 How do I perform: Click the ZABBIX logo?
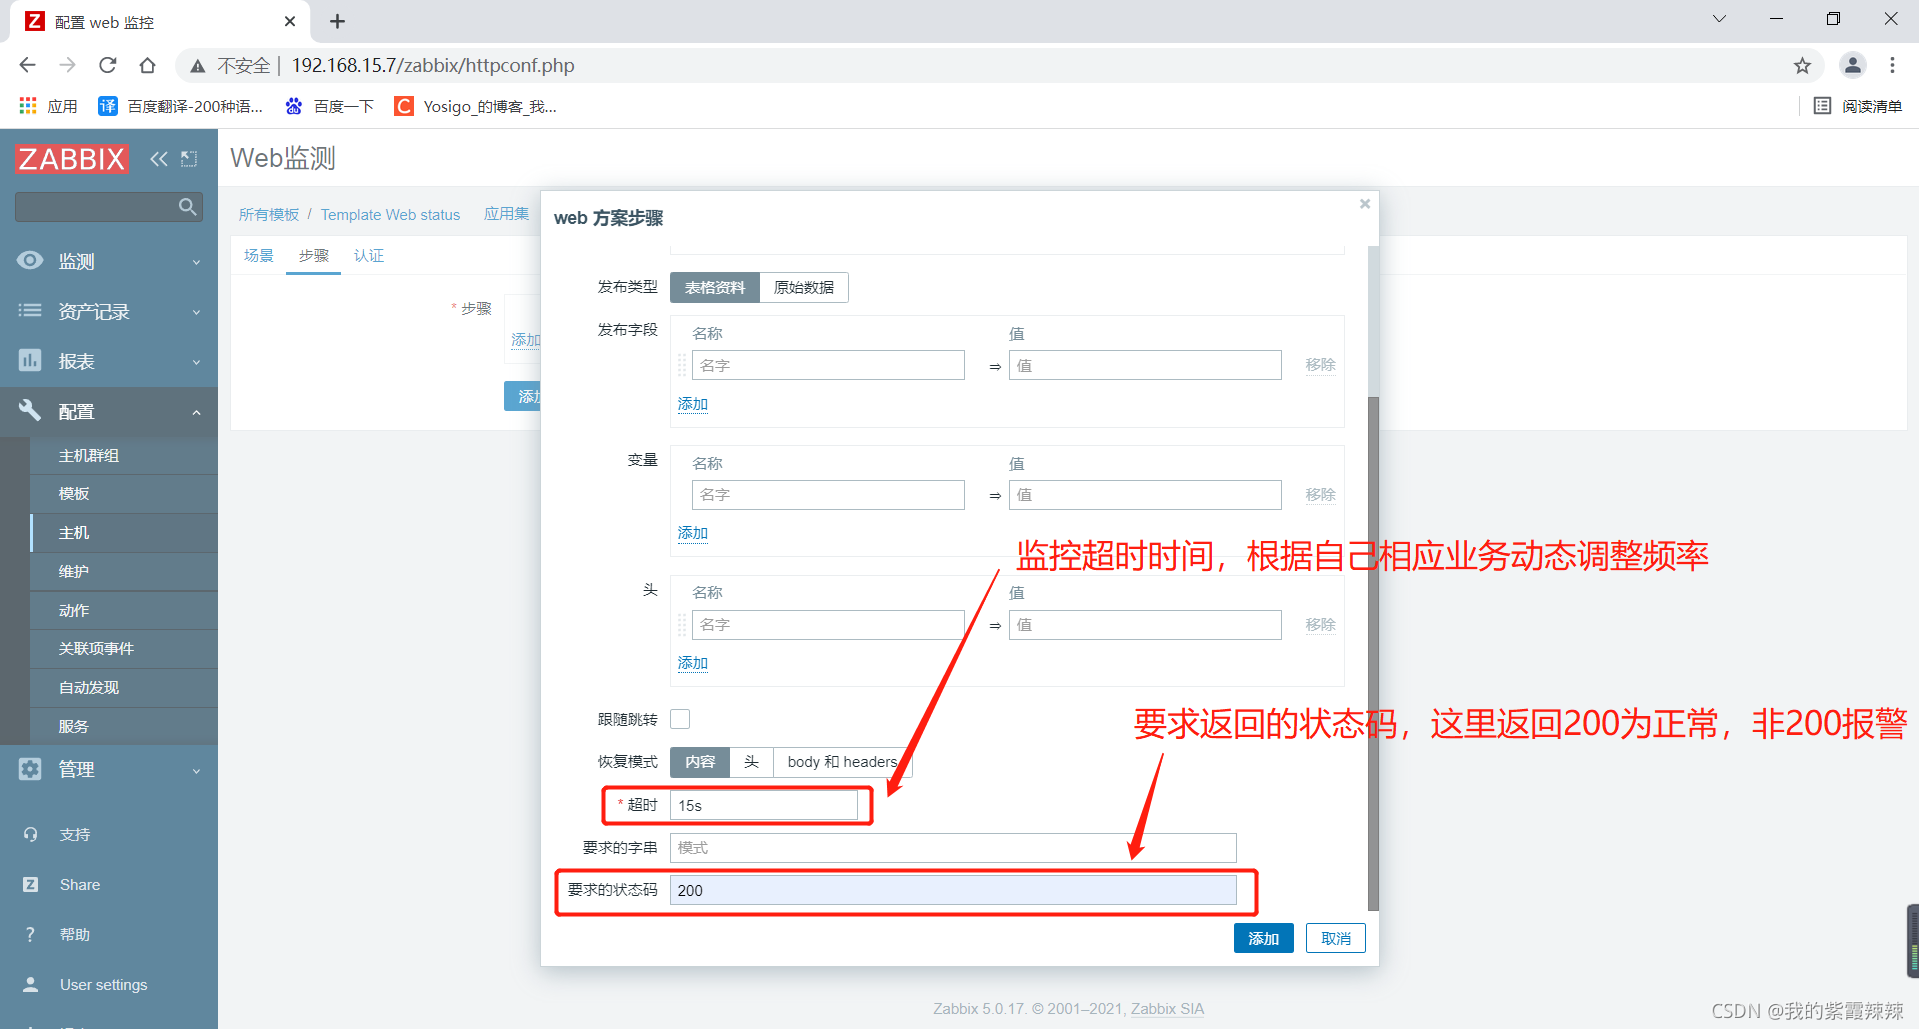pyautogui.click(x=72, y=159)
